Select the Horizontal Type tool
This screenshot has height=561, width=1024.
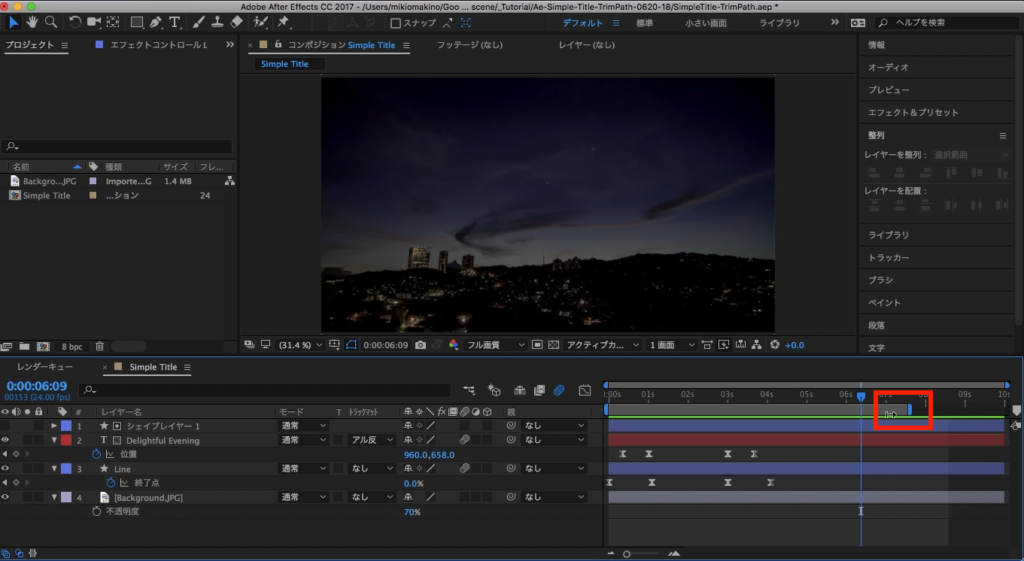pos(176,22)
